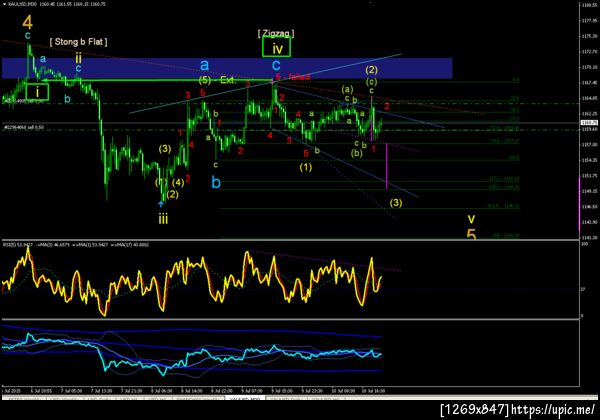
Task: Select the '[ Zigzag ]' text annotation
Action: pos(276,33)
